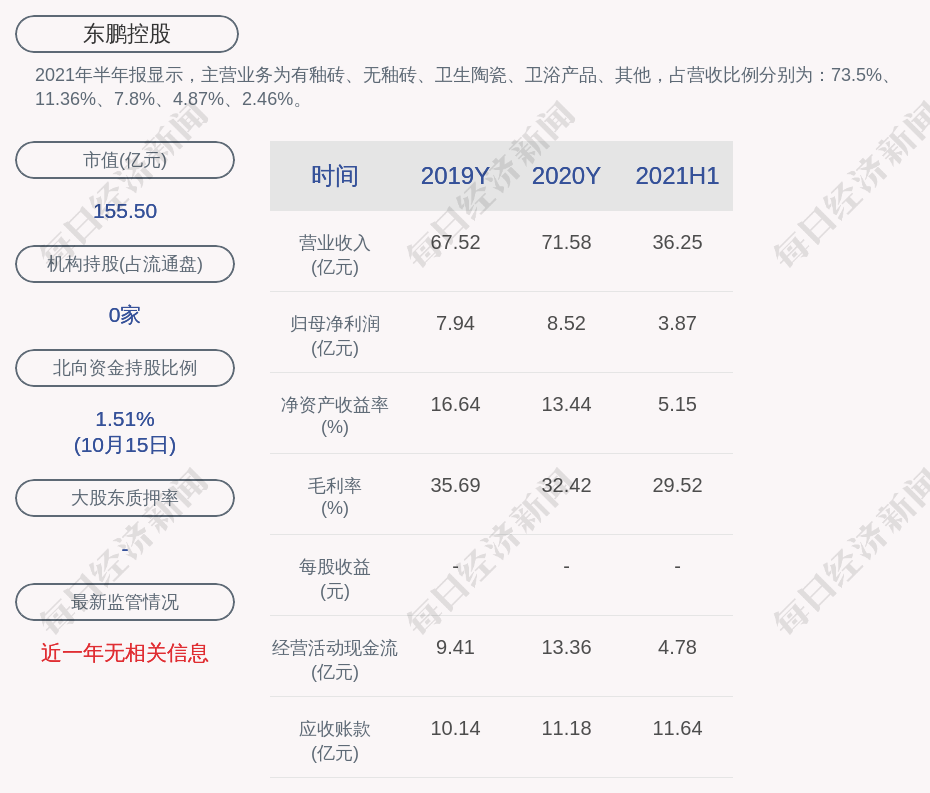
Task: Click the 1.51% northbound holding value
Action: point(125,419)
